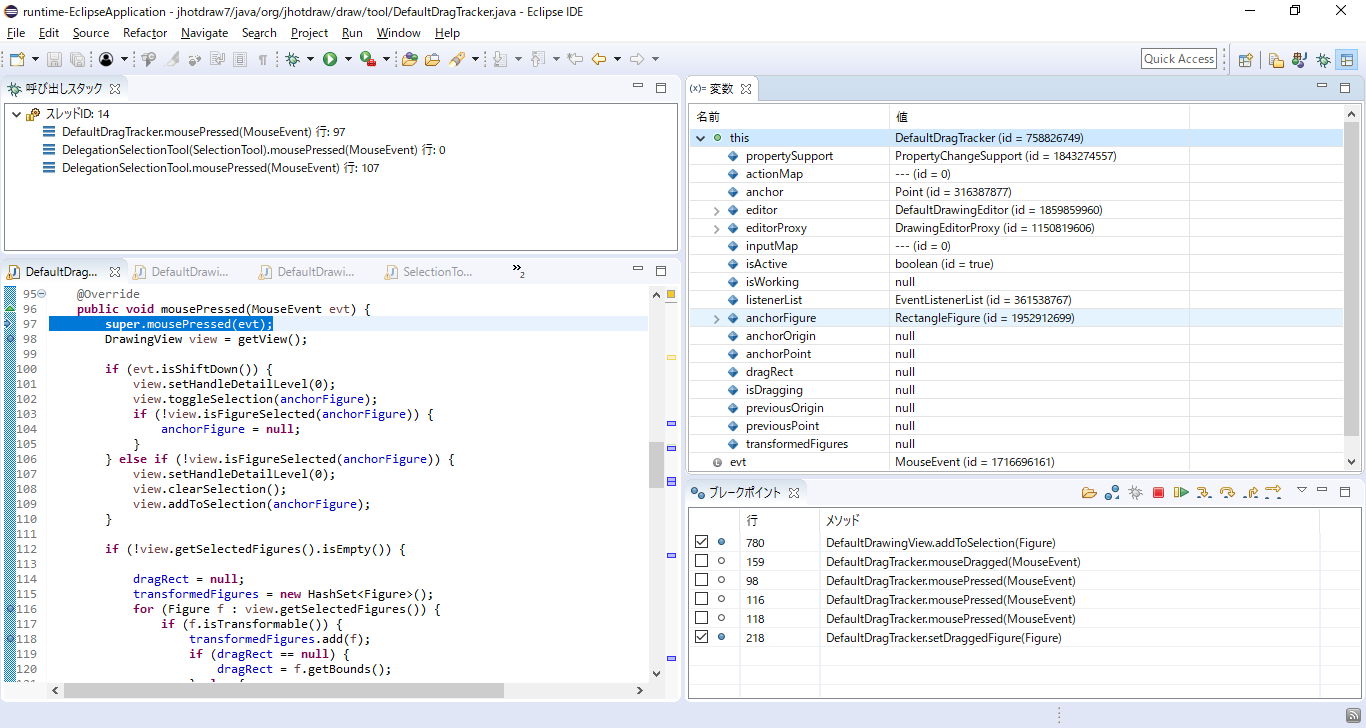1366x728 pixels.
Task: Click the Open Type folder icon
Action: coord(410,59)
